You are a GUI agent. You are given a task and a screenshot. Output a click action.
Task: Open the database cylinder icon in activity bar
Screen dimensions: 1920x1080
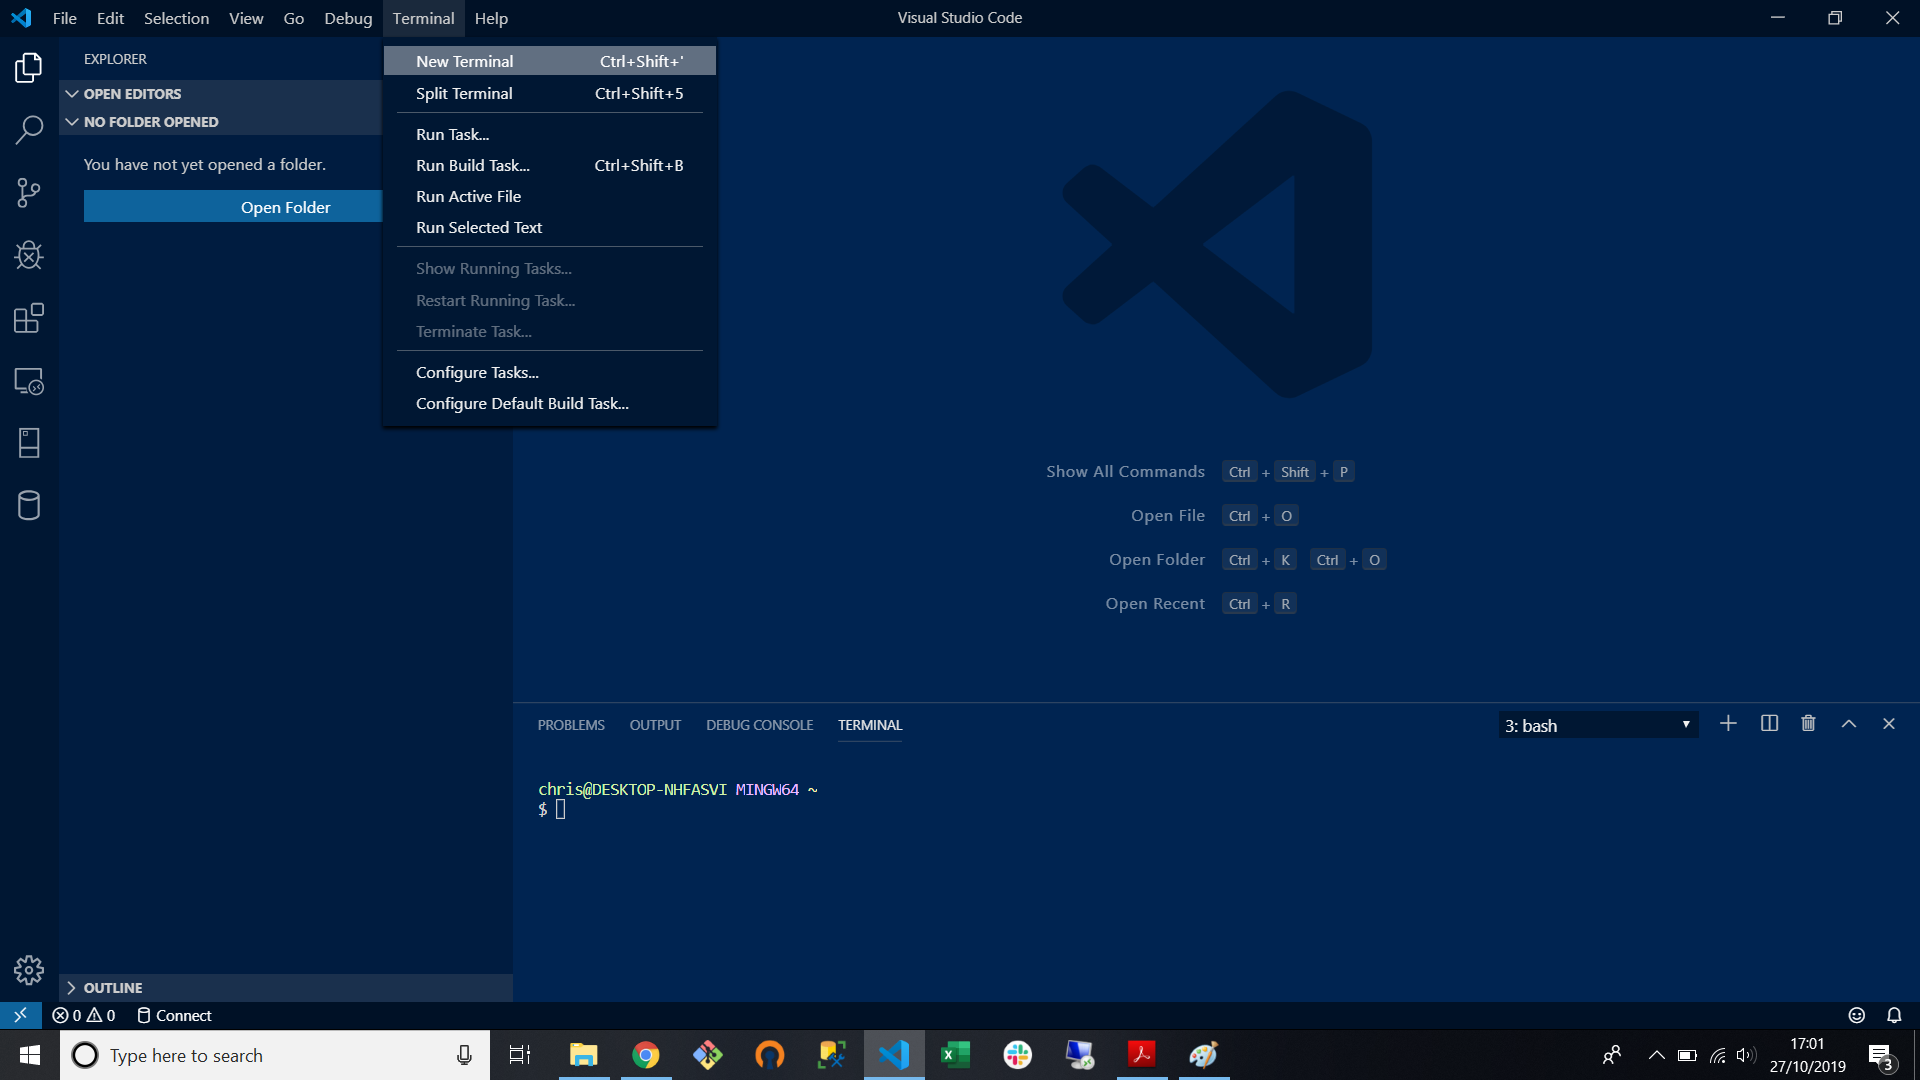29,506
